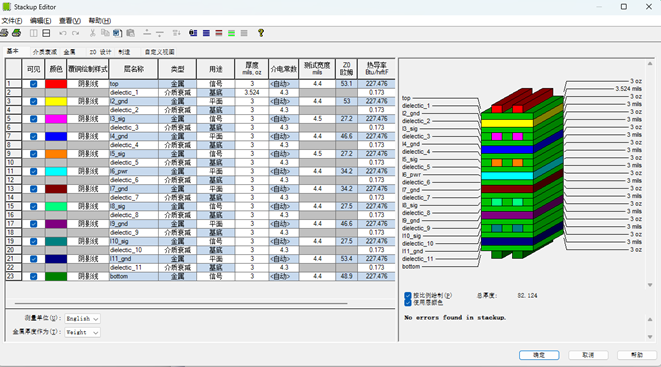This screenshot has height=367, width=661.
Task: Click the 层名称 column header
Action: tap(134, 69)
